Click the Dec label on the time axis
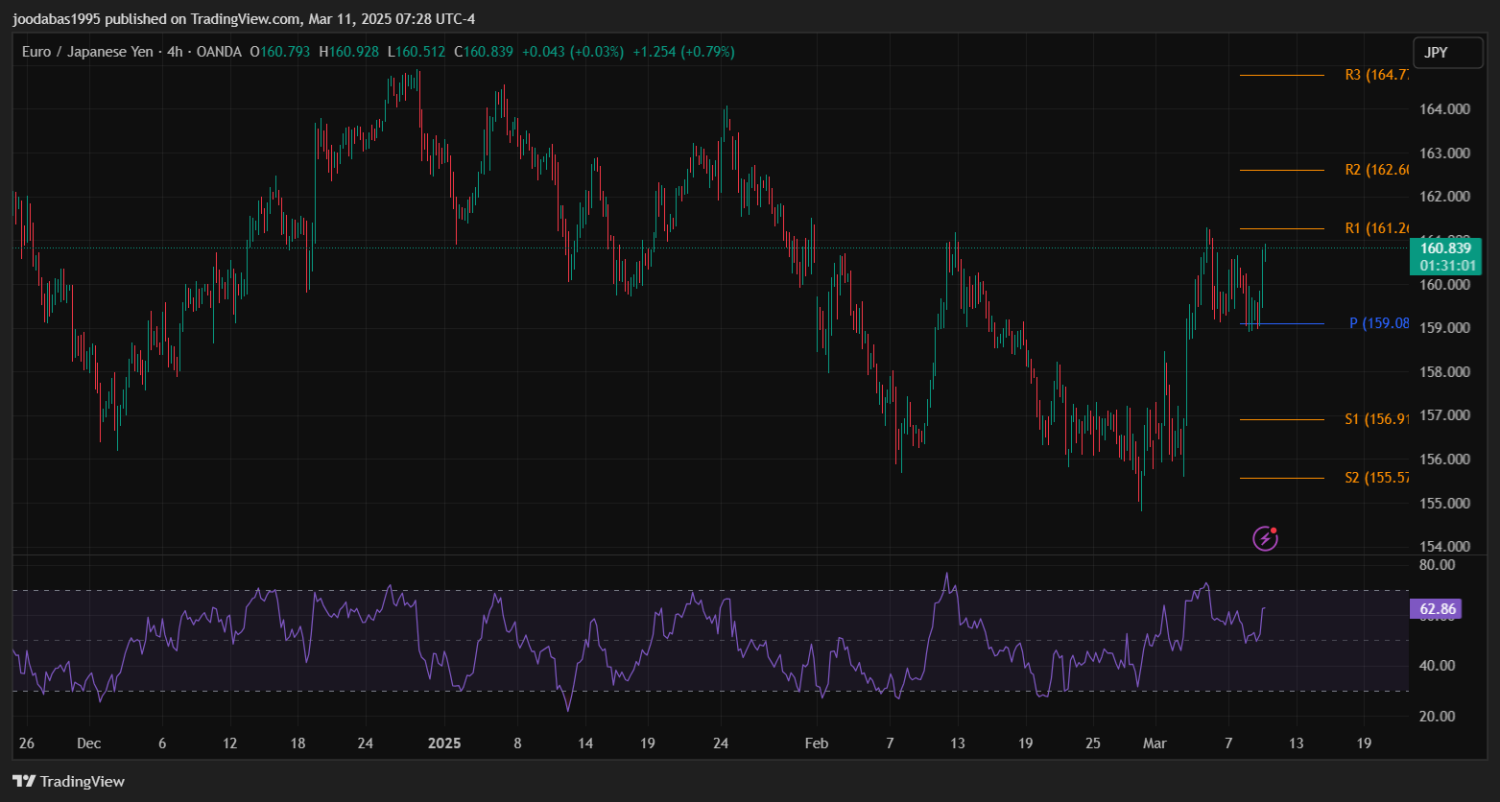Image resolution: width=1500 pixels, height=802 pixels. 88,743
